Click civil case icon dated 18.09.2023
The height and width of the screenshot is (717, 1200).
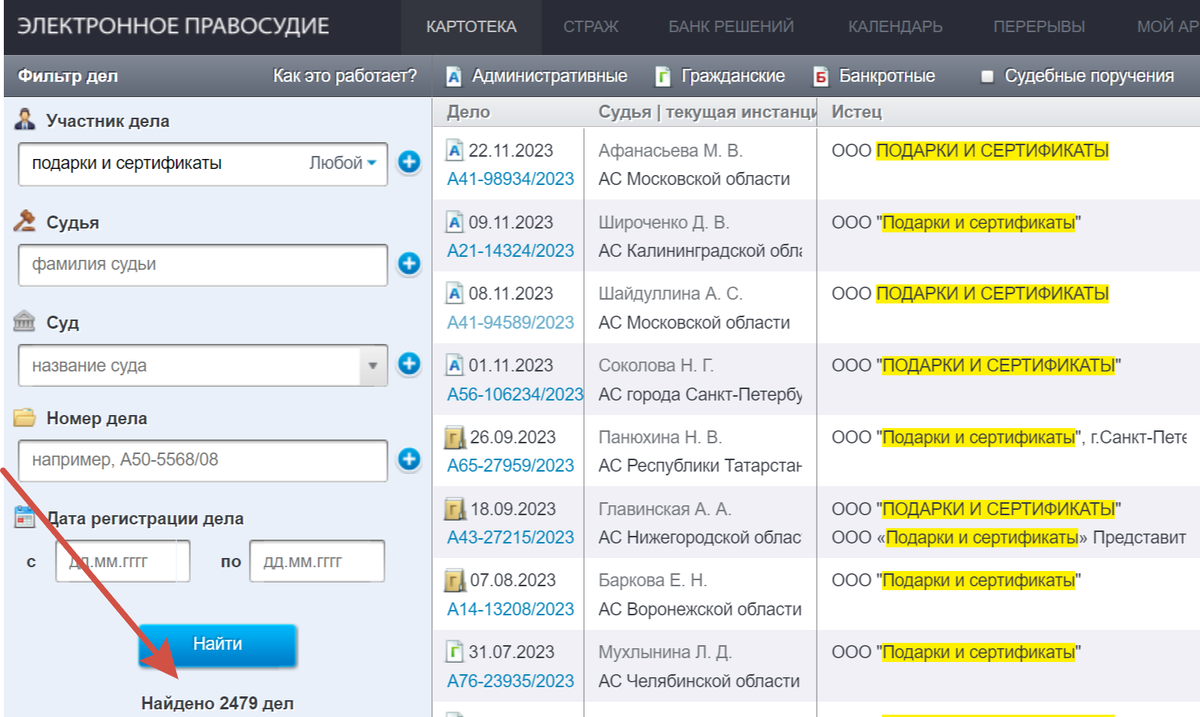click(x=455, y=509)
